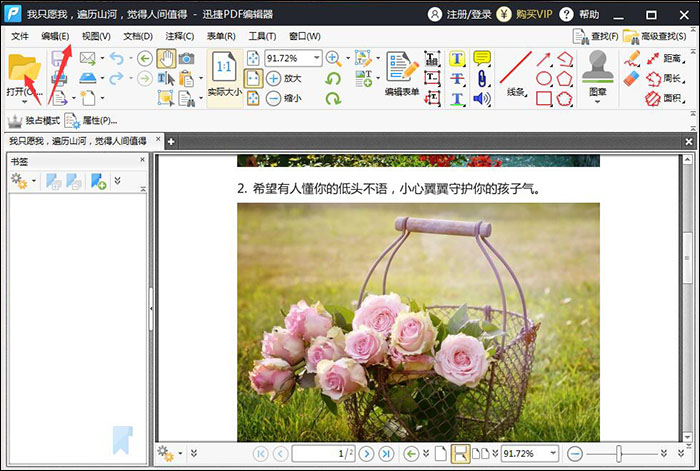Open the View (视图) menu
The height and width of the screenshot is (471, 700).
pyautogui.click(x=96, y=36)
